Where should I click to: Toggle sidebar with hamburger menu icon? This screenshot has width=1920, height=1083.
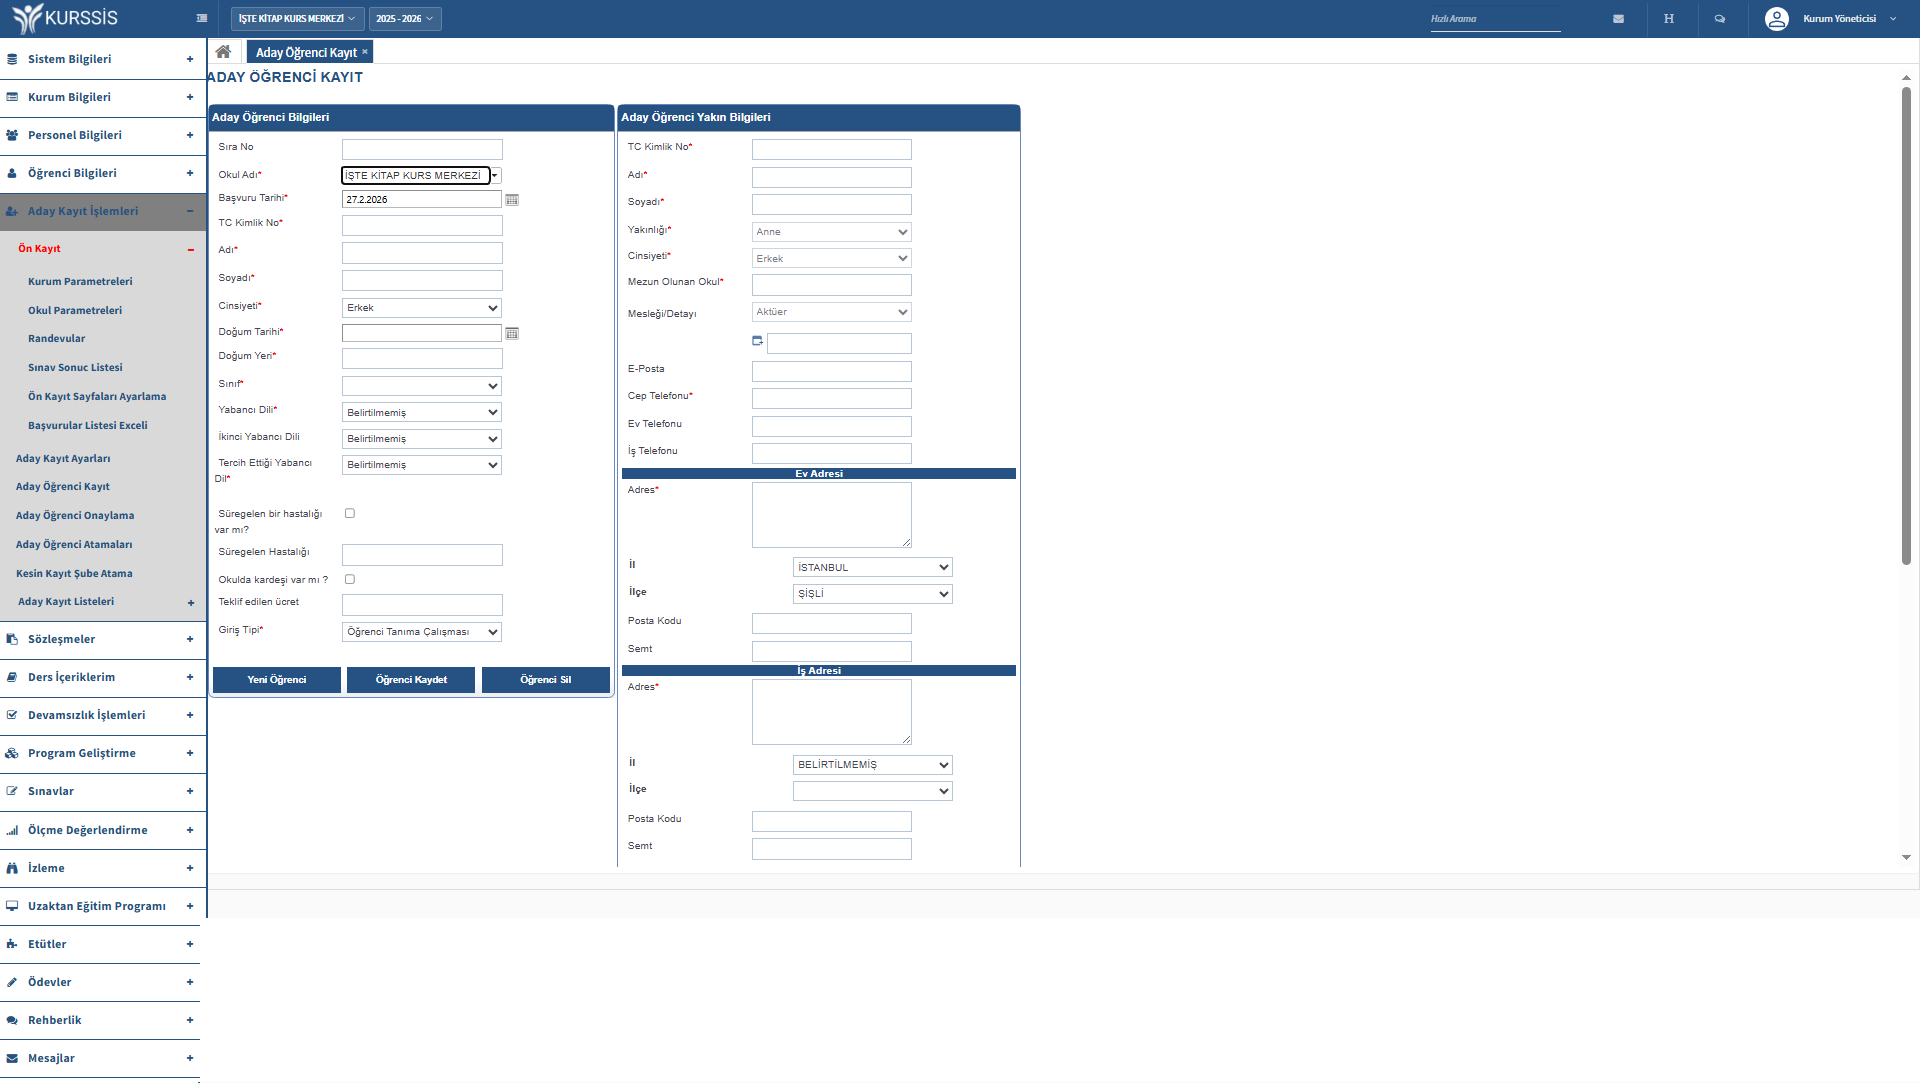(202, 18)
